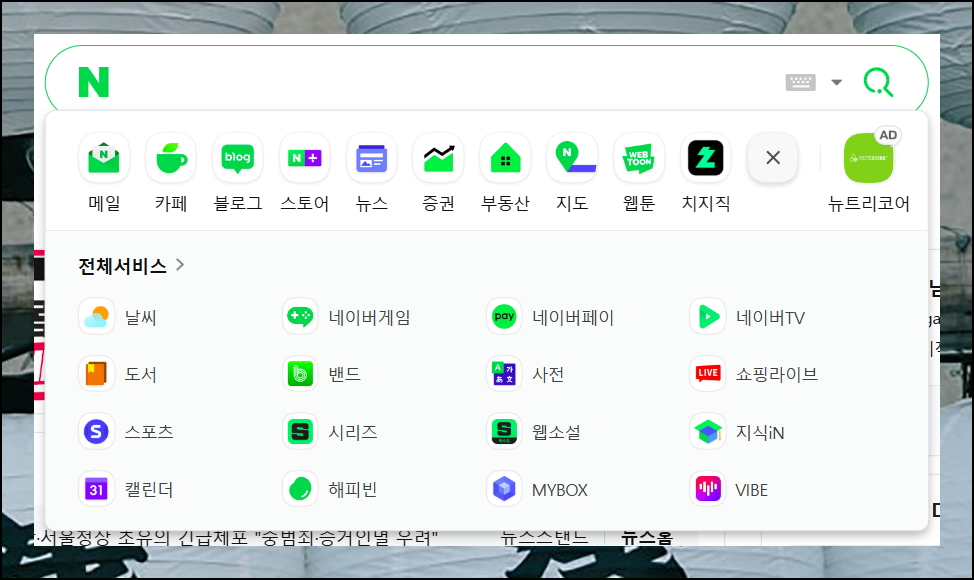Click the 웹소설 text label
974x580 pixels.
pyautogui.click(x=556, y=432)
